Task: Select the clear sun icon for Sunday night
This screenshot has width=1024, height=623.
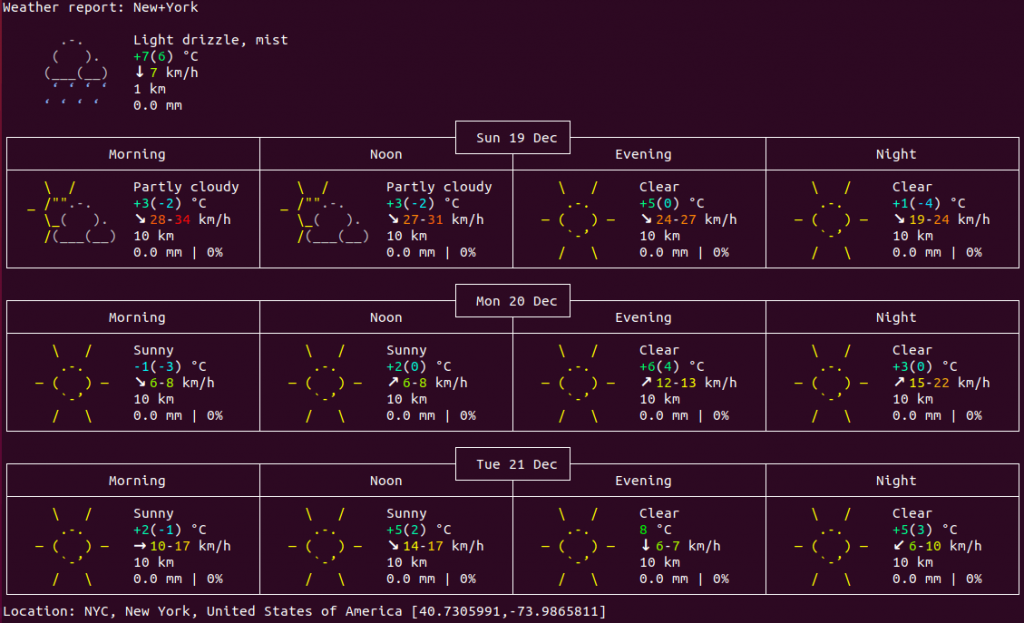Action: point(831,220)
